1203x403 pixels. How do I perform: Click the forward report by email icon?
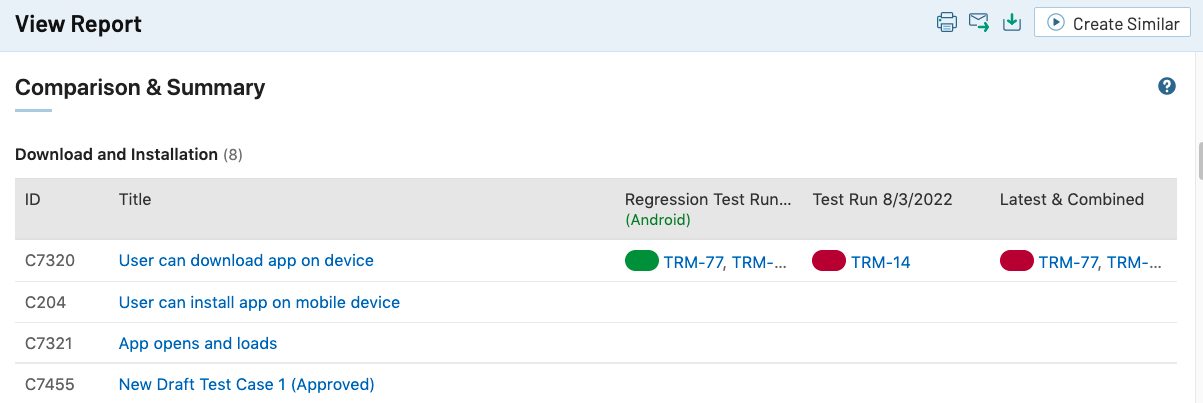pyautogui.click(x=979, y=23)
